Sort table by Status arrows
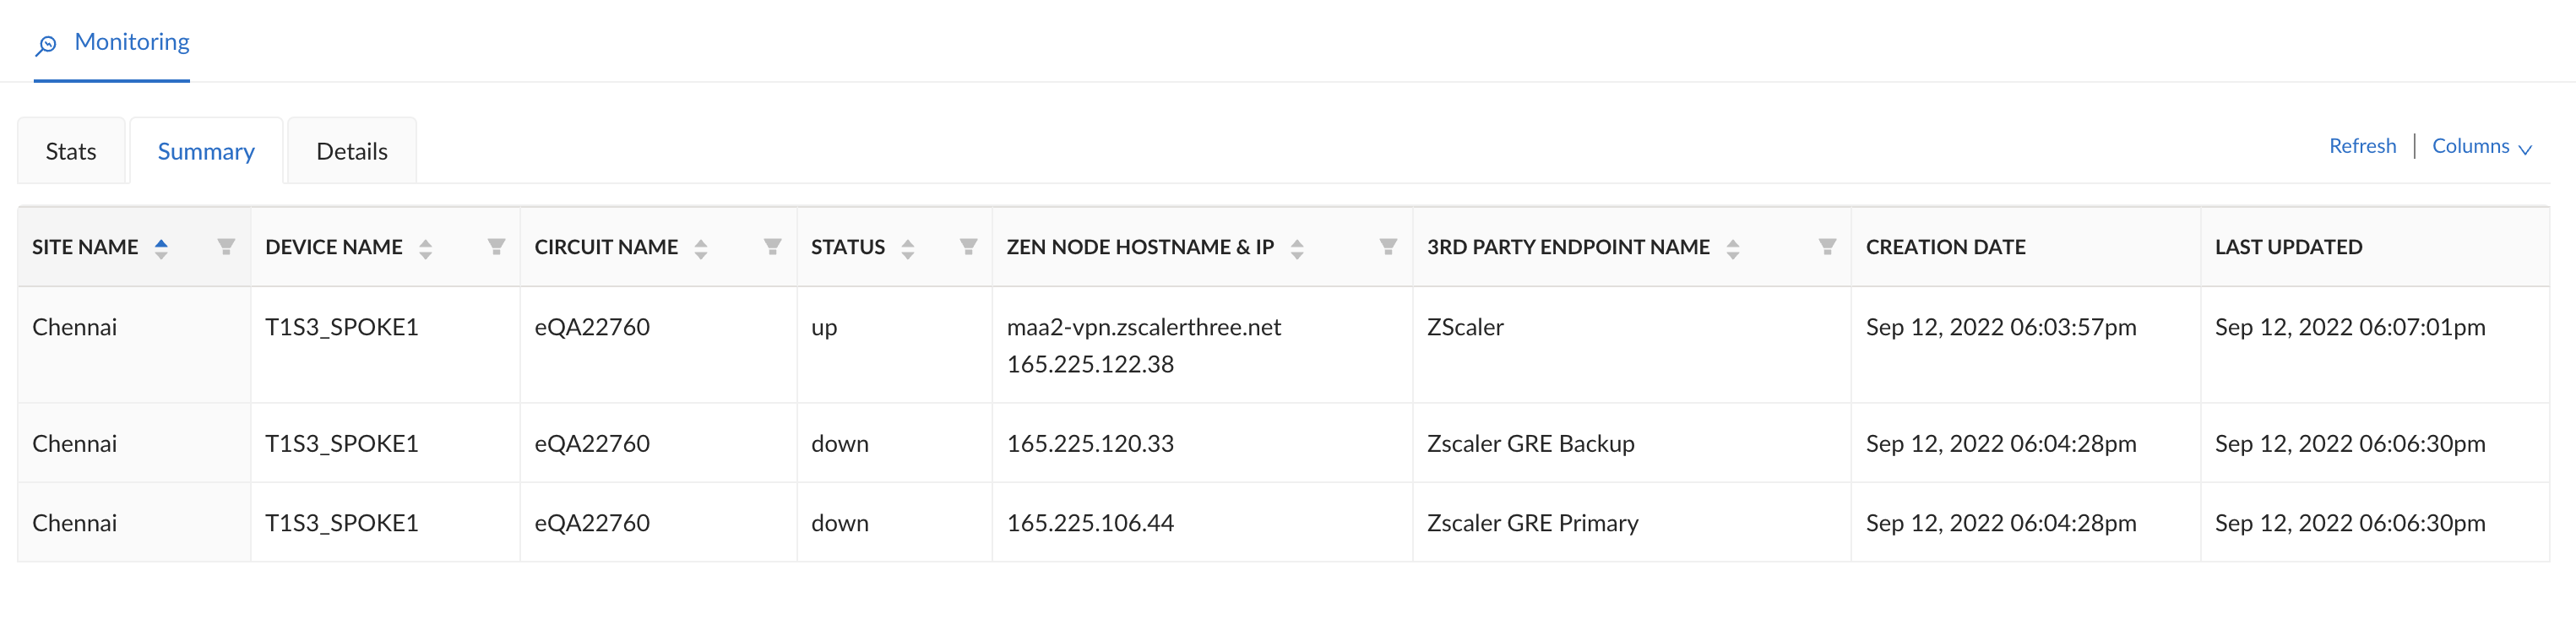The height and width of the screenshot is (625, 2576). pyautogui.click(x=908, y=248)
